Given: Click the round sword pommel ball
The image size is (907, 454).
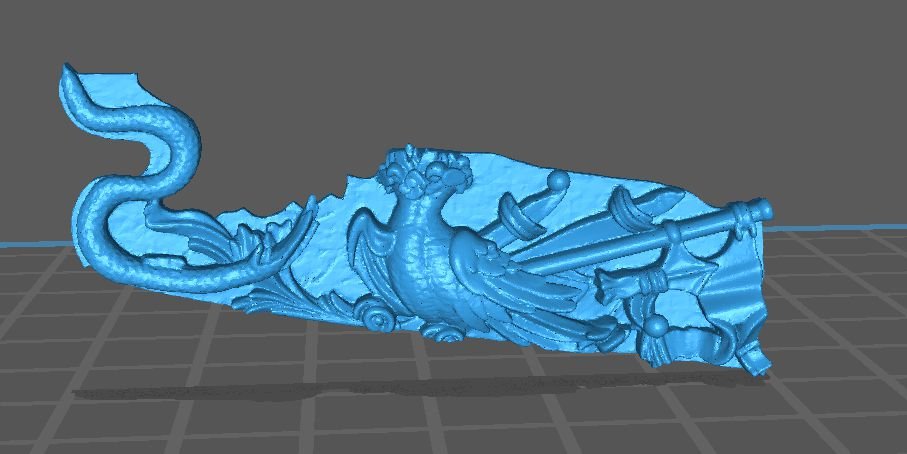Looking at the screenshot, I should (x=558, y=181).
